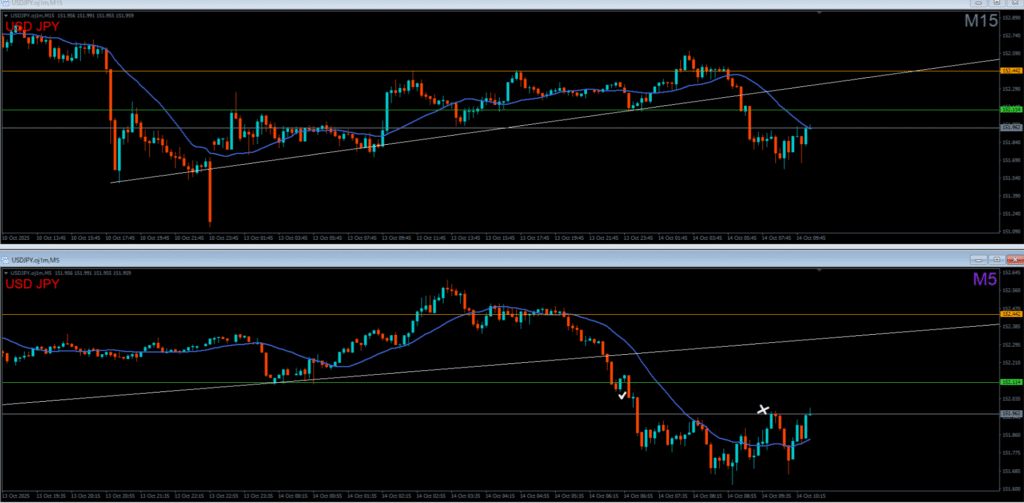Restore the M5 chart window size

[x=997, y=259]
